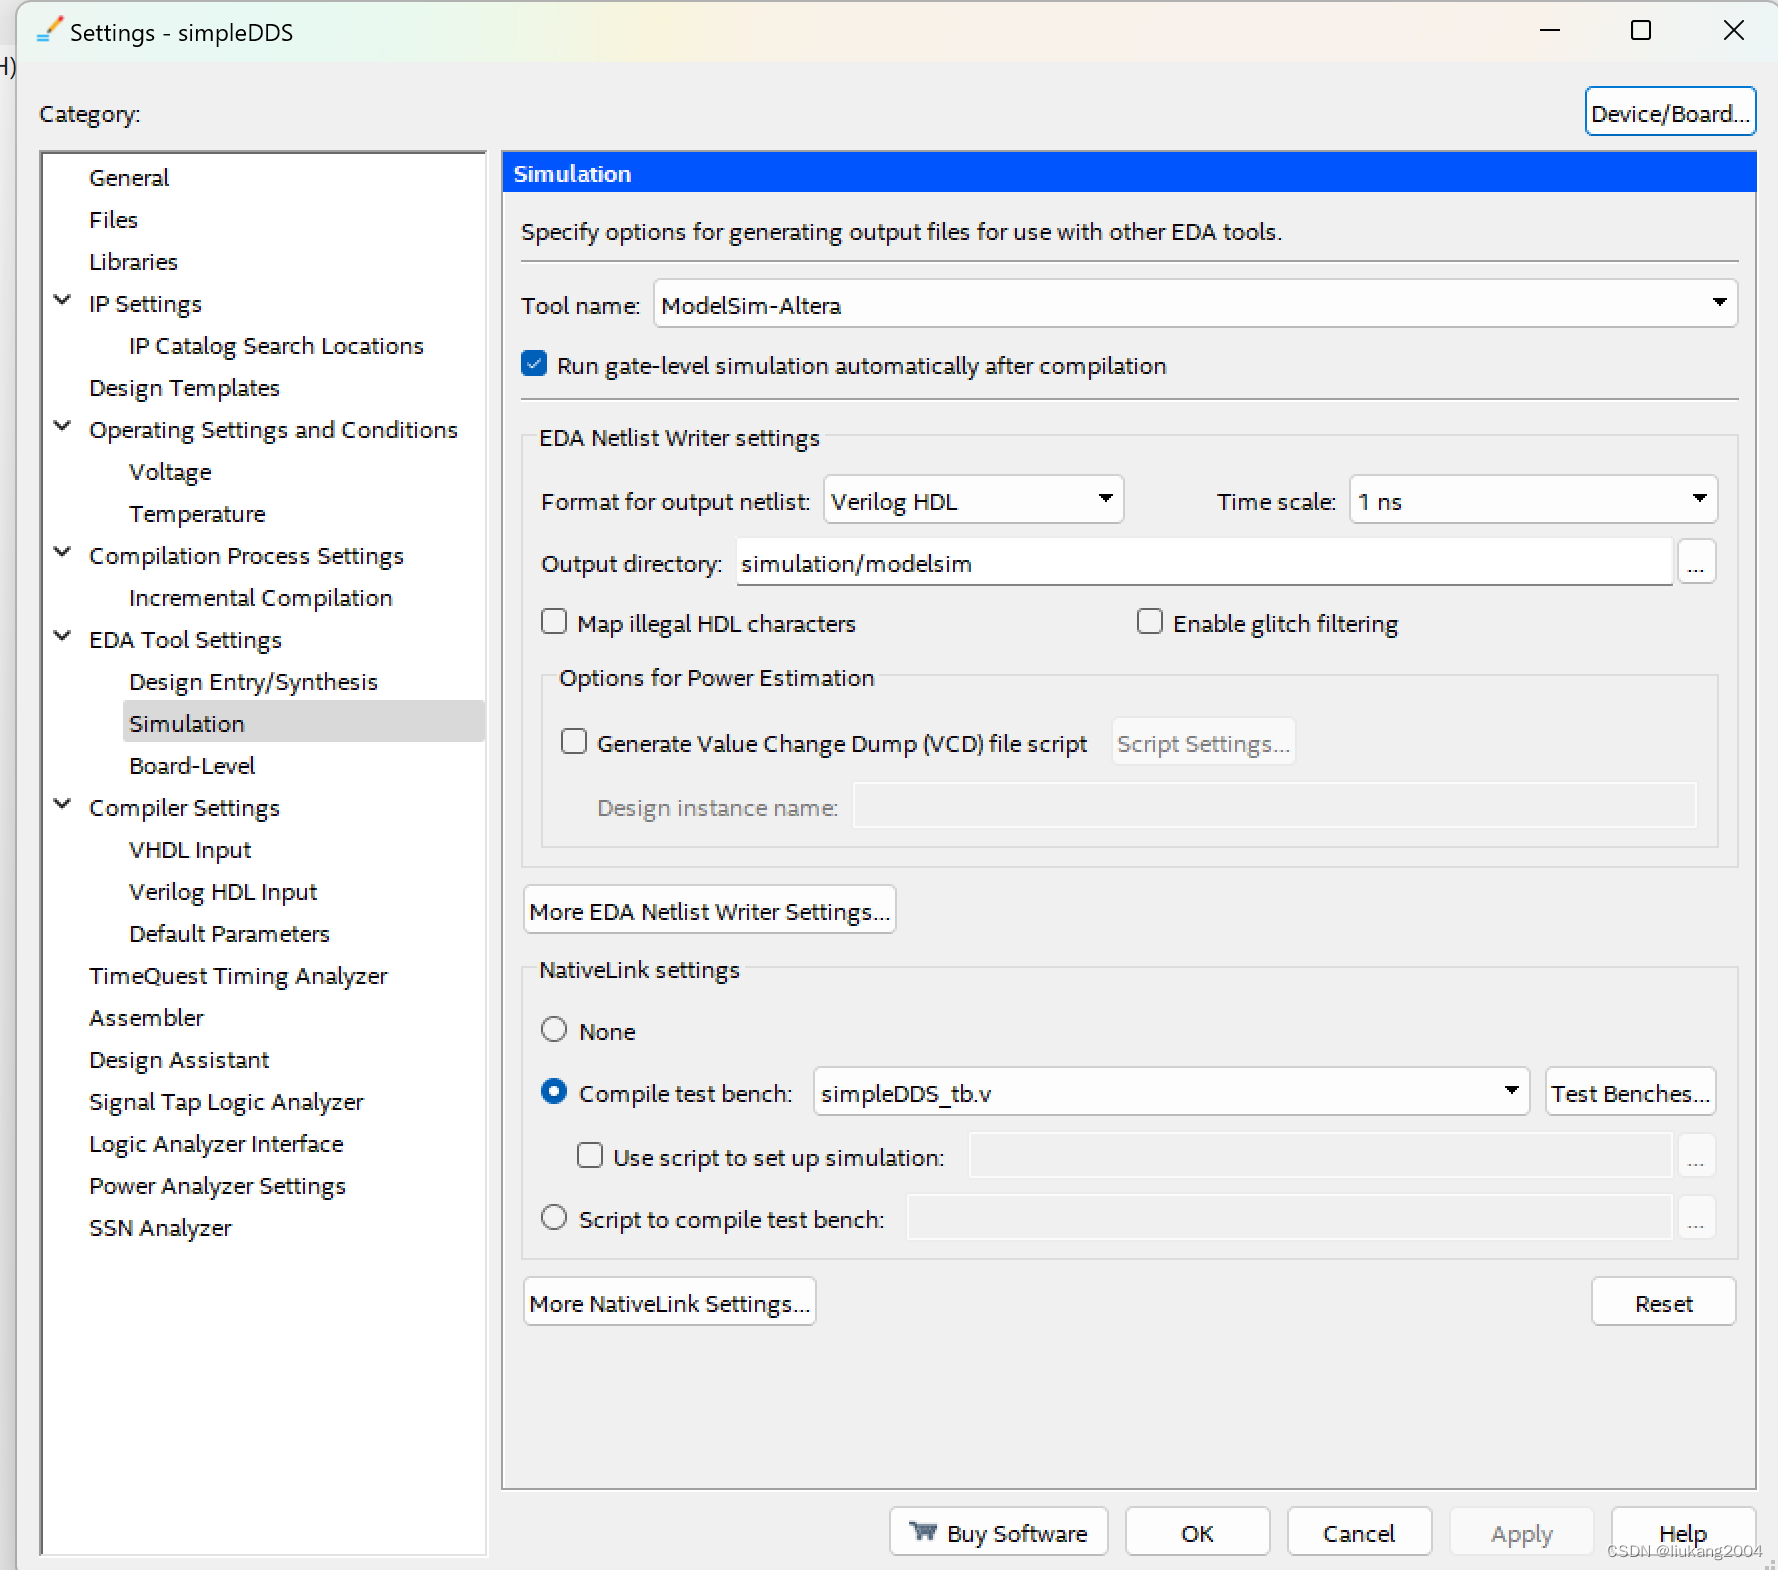Open the Voltage settings page
The height and width of the screenshot is (1570, 1778).
pyautogui.click(x=170, y=472)
